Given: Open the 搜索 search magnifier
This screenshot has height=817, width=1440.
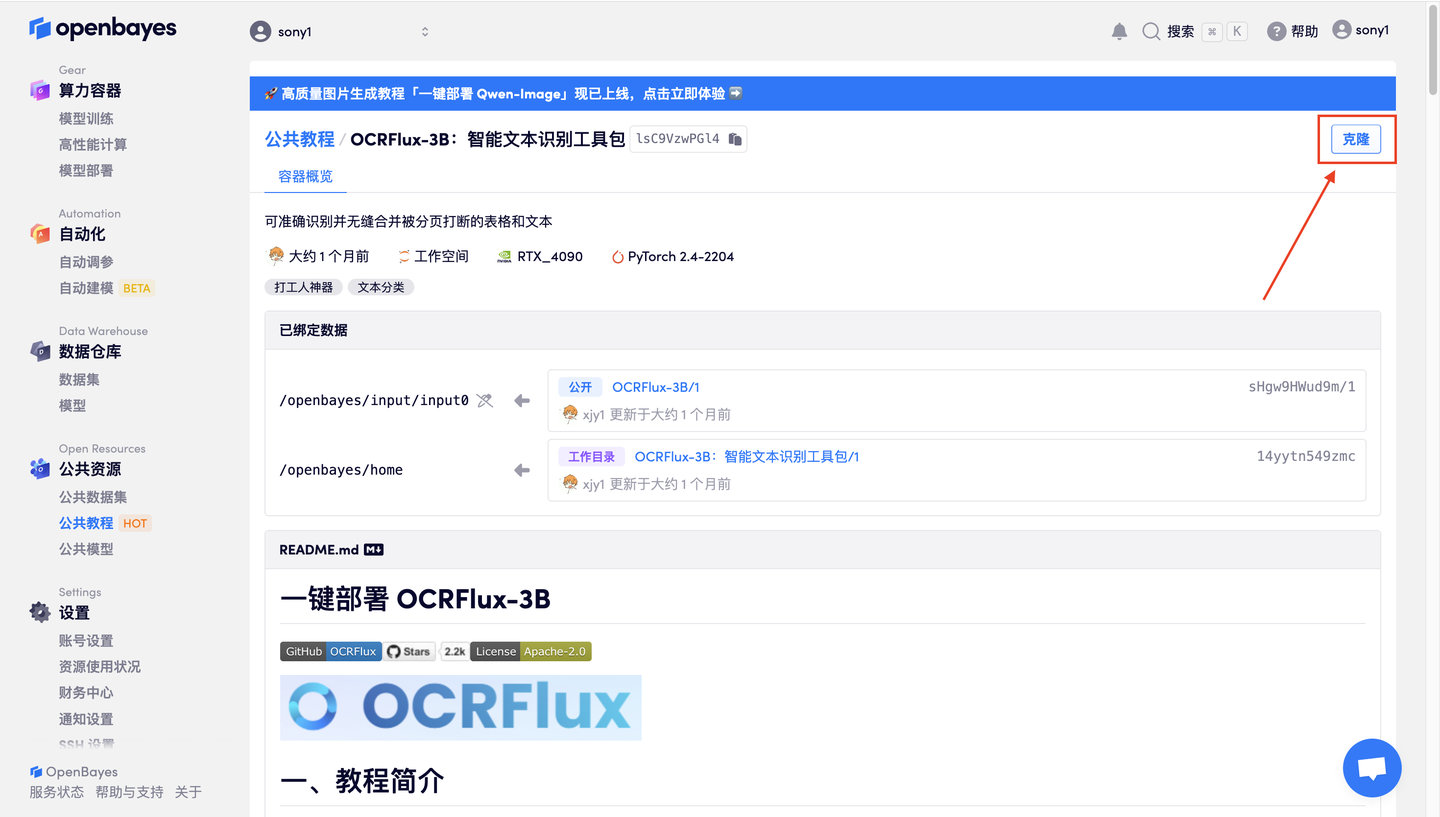Looking at the screenshot, I should (1150, 30).
